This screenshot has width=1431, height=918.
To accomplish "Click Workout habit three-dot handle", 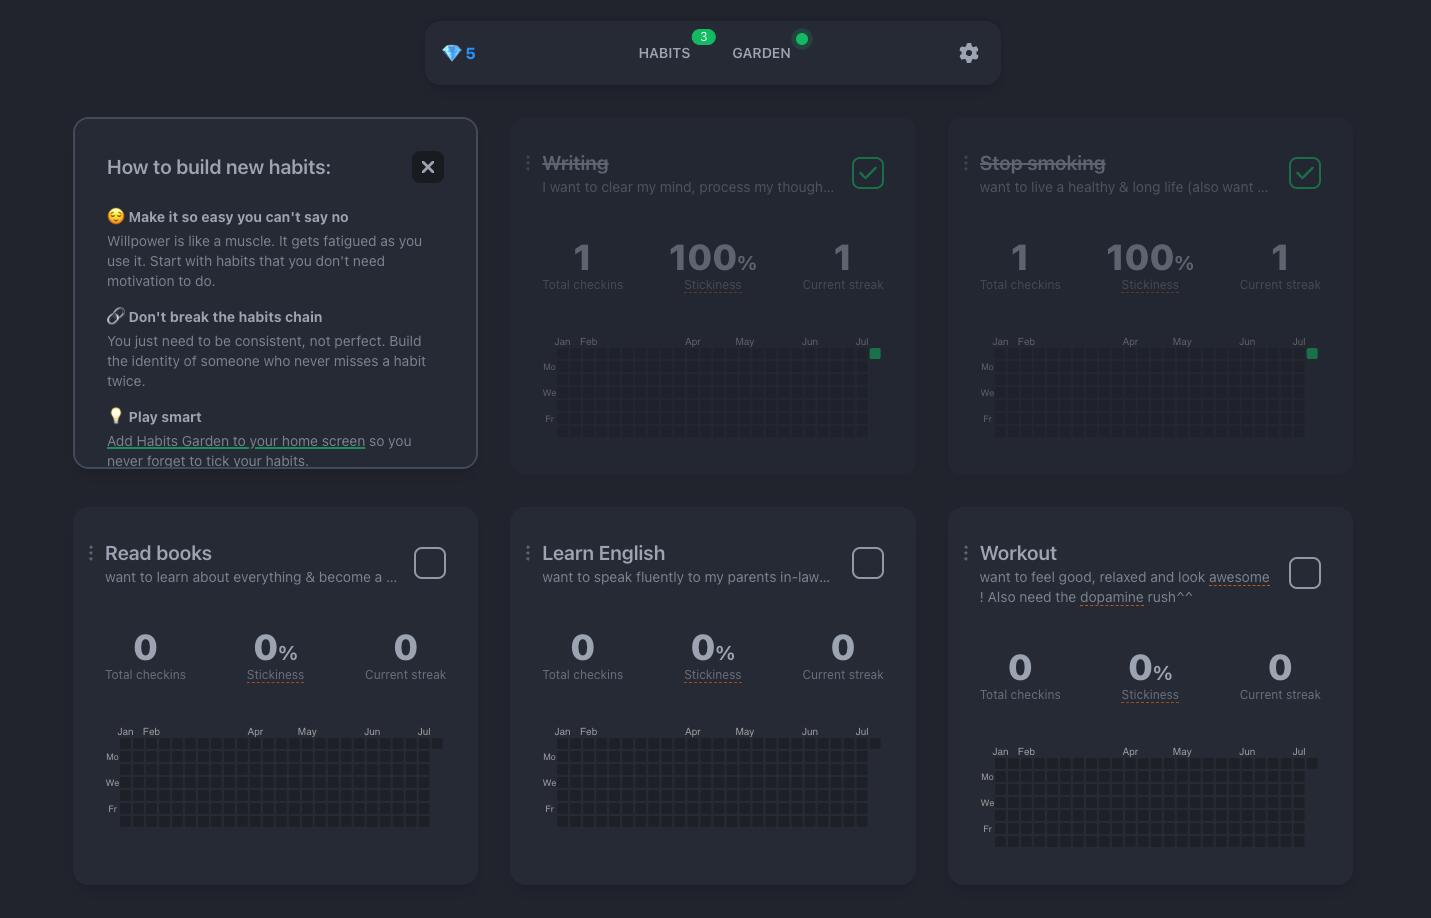I will [x=965, y=553].
